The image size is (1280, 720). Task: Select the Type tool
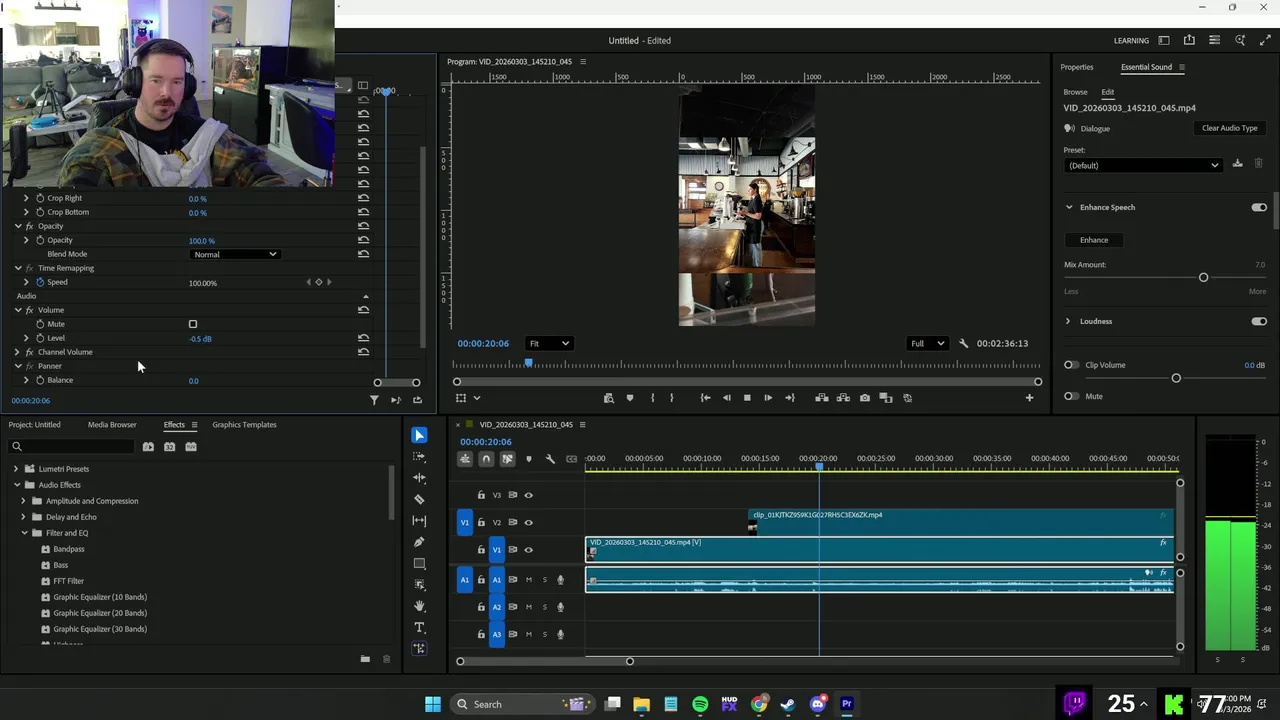pos(419,627)
